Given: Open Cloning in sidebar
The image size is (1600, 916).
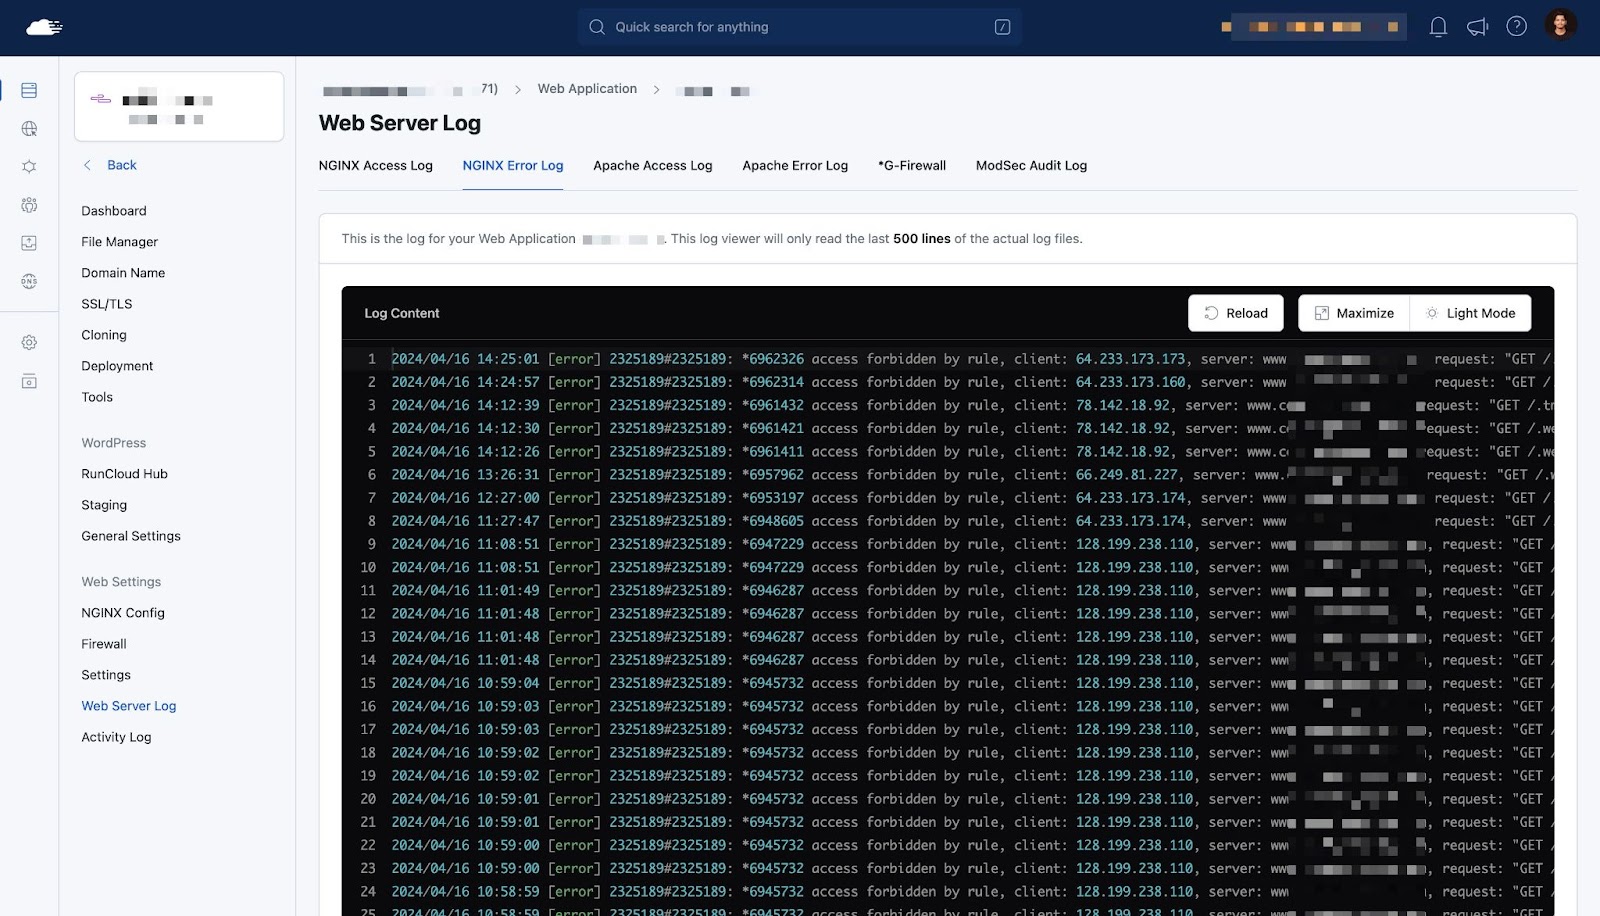Looking at the screenshot, I should pos(104,335).
